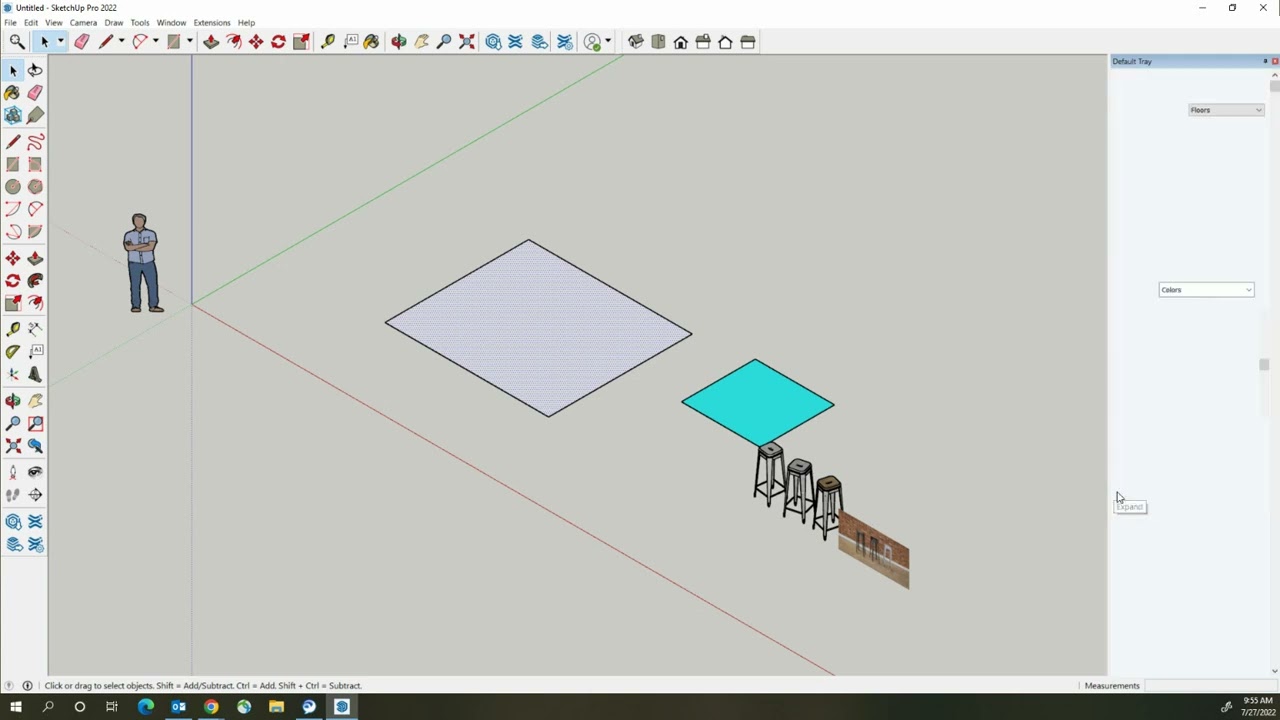Image resolution: width=1280 pixels, height=720 pixels.
Task: Select the Offset tool in top toolbar
Action: click(233, 41)
